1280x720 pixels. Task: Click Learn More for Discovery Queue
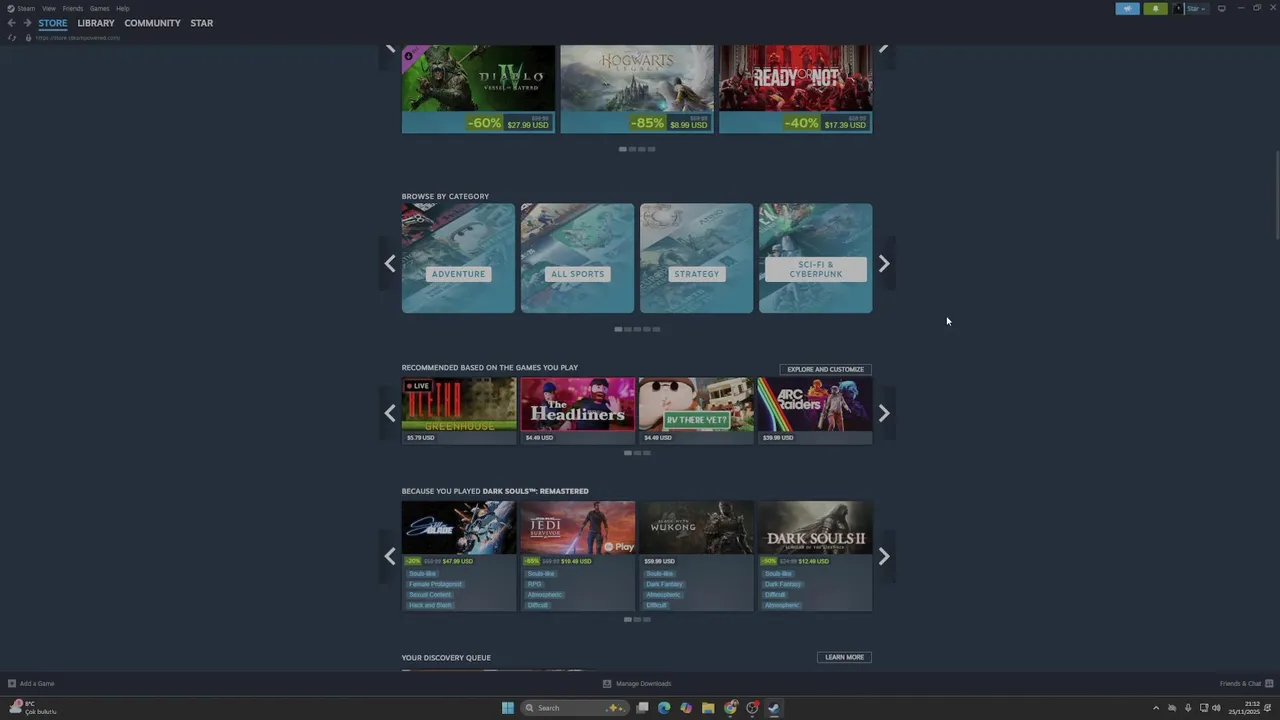pos(844,657)
